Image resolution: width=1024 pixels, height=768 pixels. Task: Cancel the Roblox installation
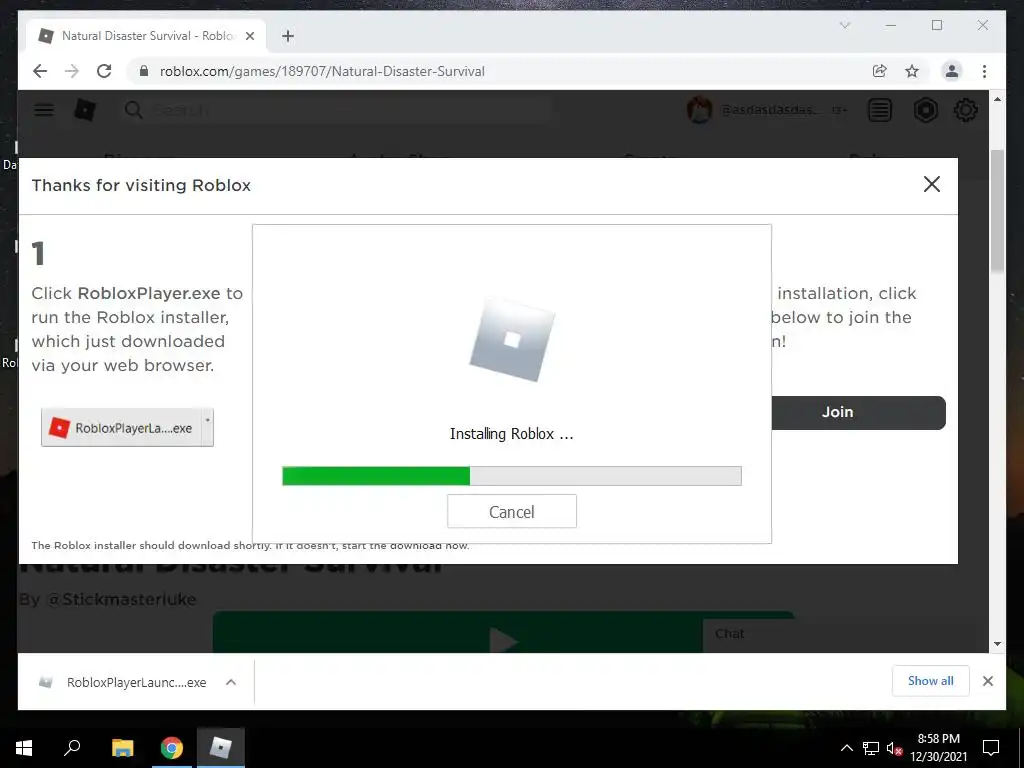(x=512, y=511)
